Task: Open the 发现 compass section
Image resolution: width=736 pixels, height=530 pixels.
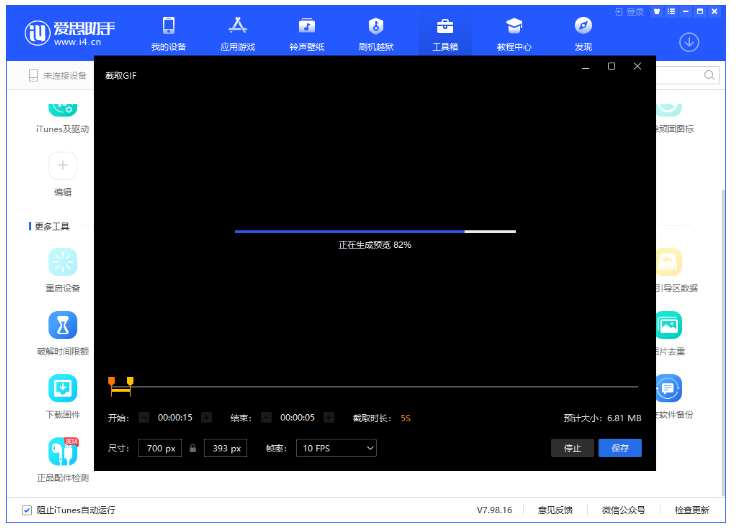Action: pos(583,33)
